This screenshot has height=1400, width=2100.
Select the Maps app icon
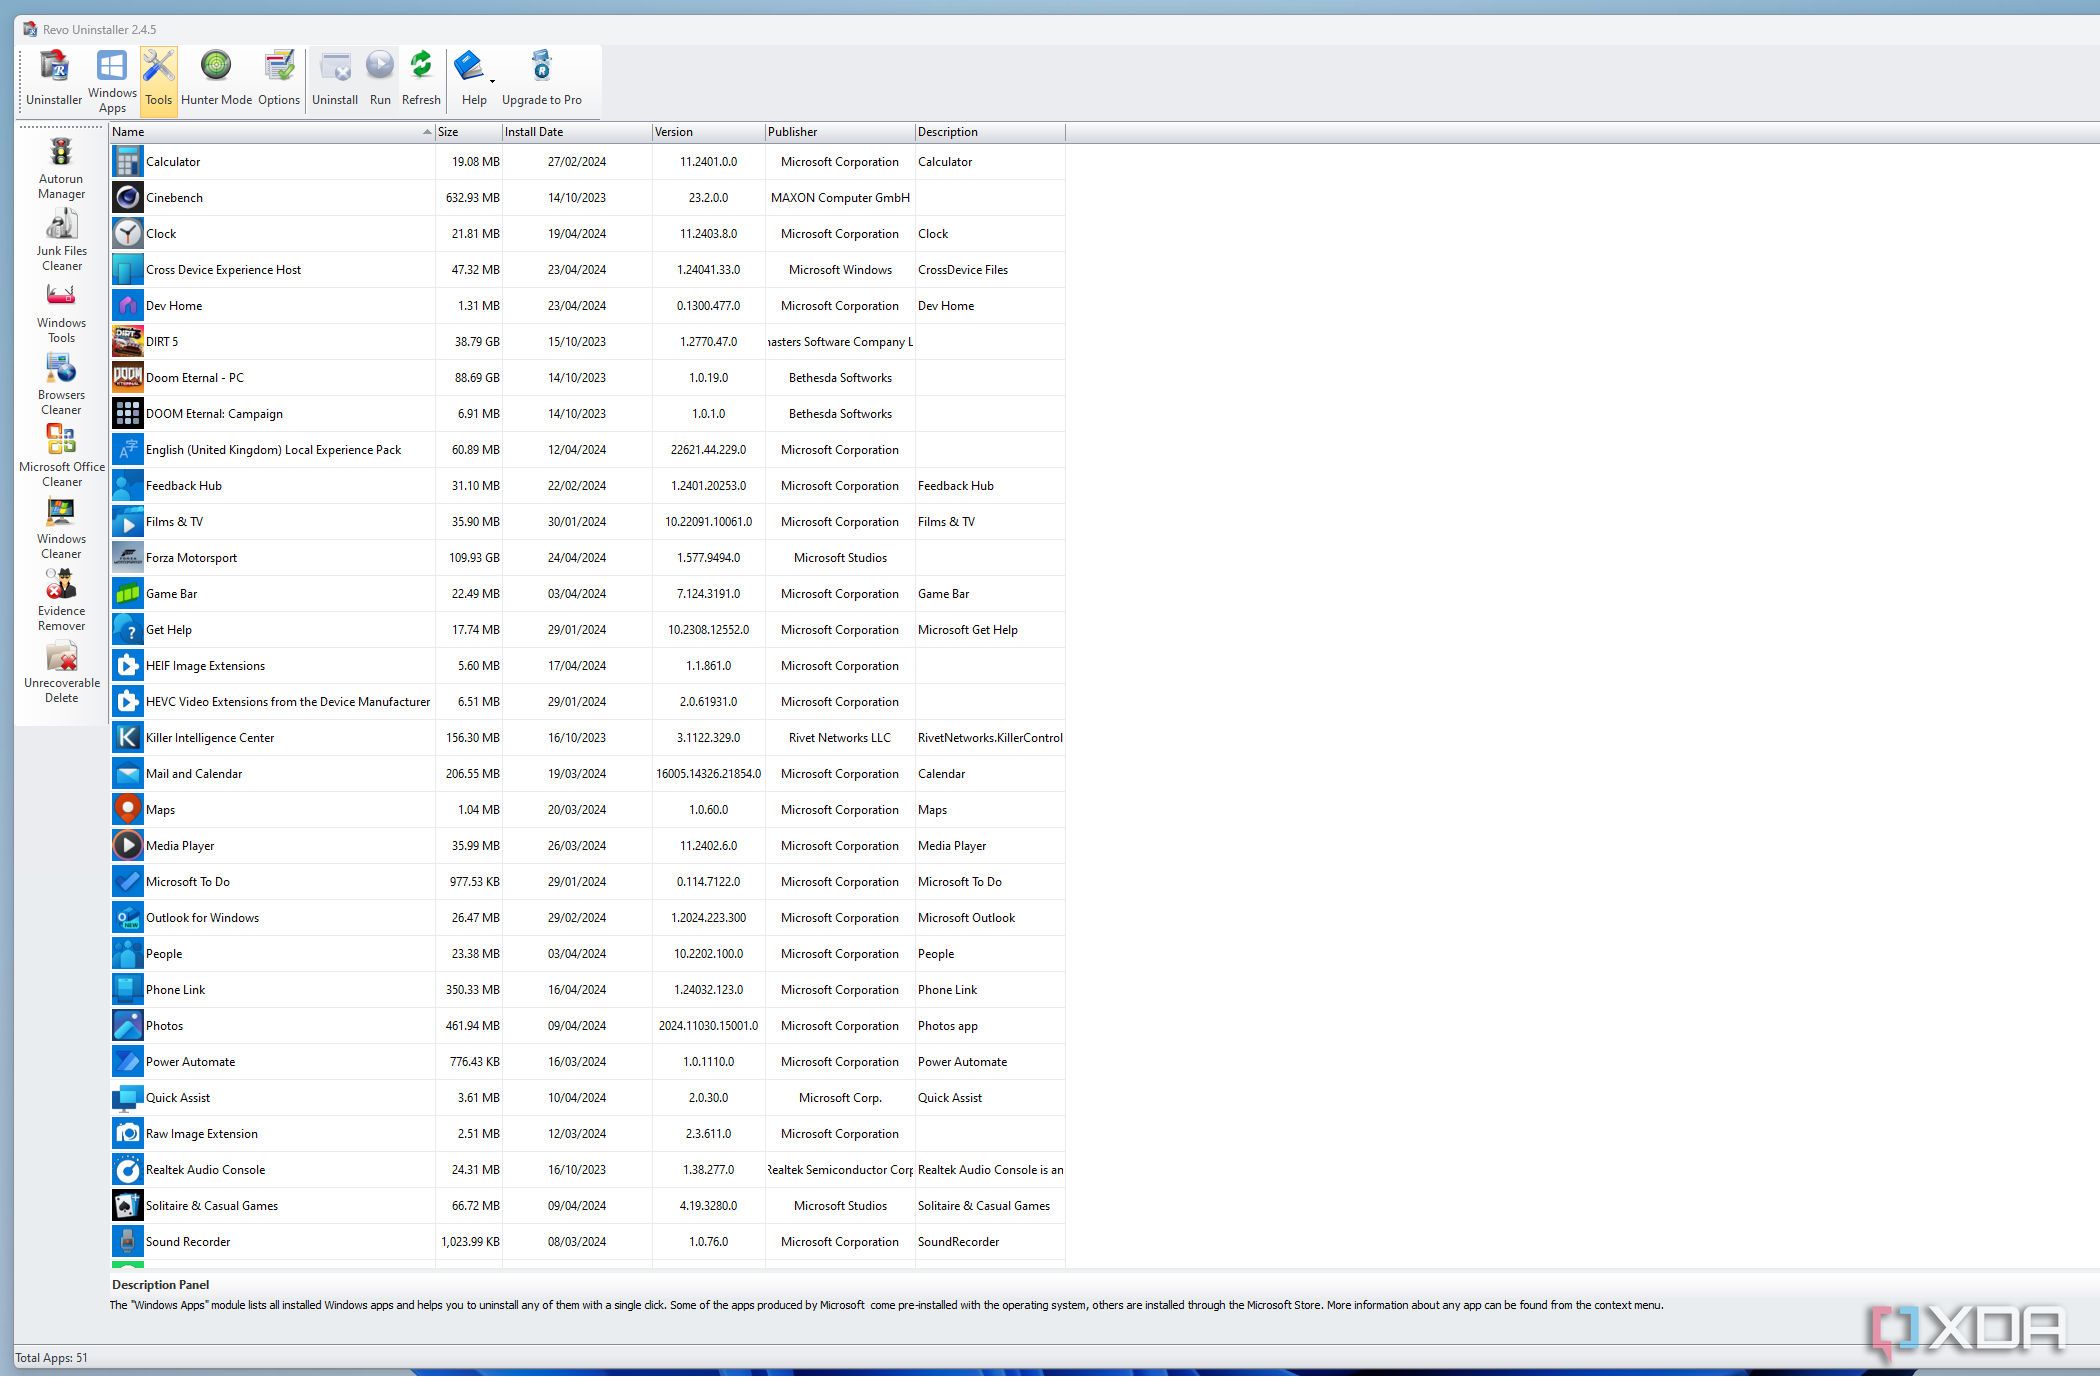pos(127,810)
